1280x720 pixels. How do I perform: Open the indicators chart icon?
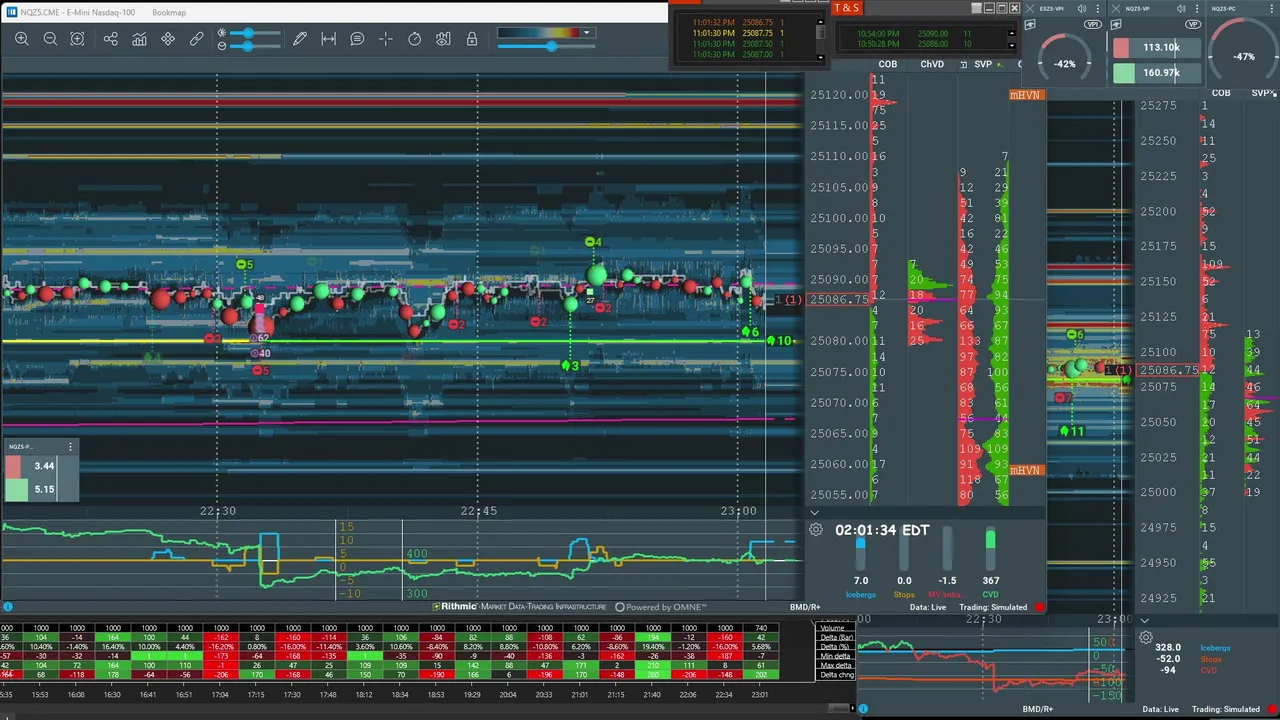coord(139,39)
